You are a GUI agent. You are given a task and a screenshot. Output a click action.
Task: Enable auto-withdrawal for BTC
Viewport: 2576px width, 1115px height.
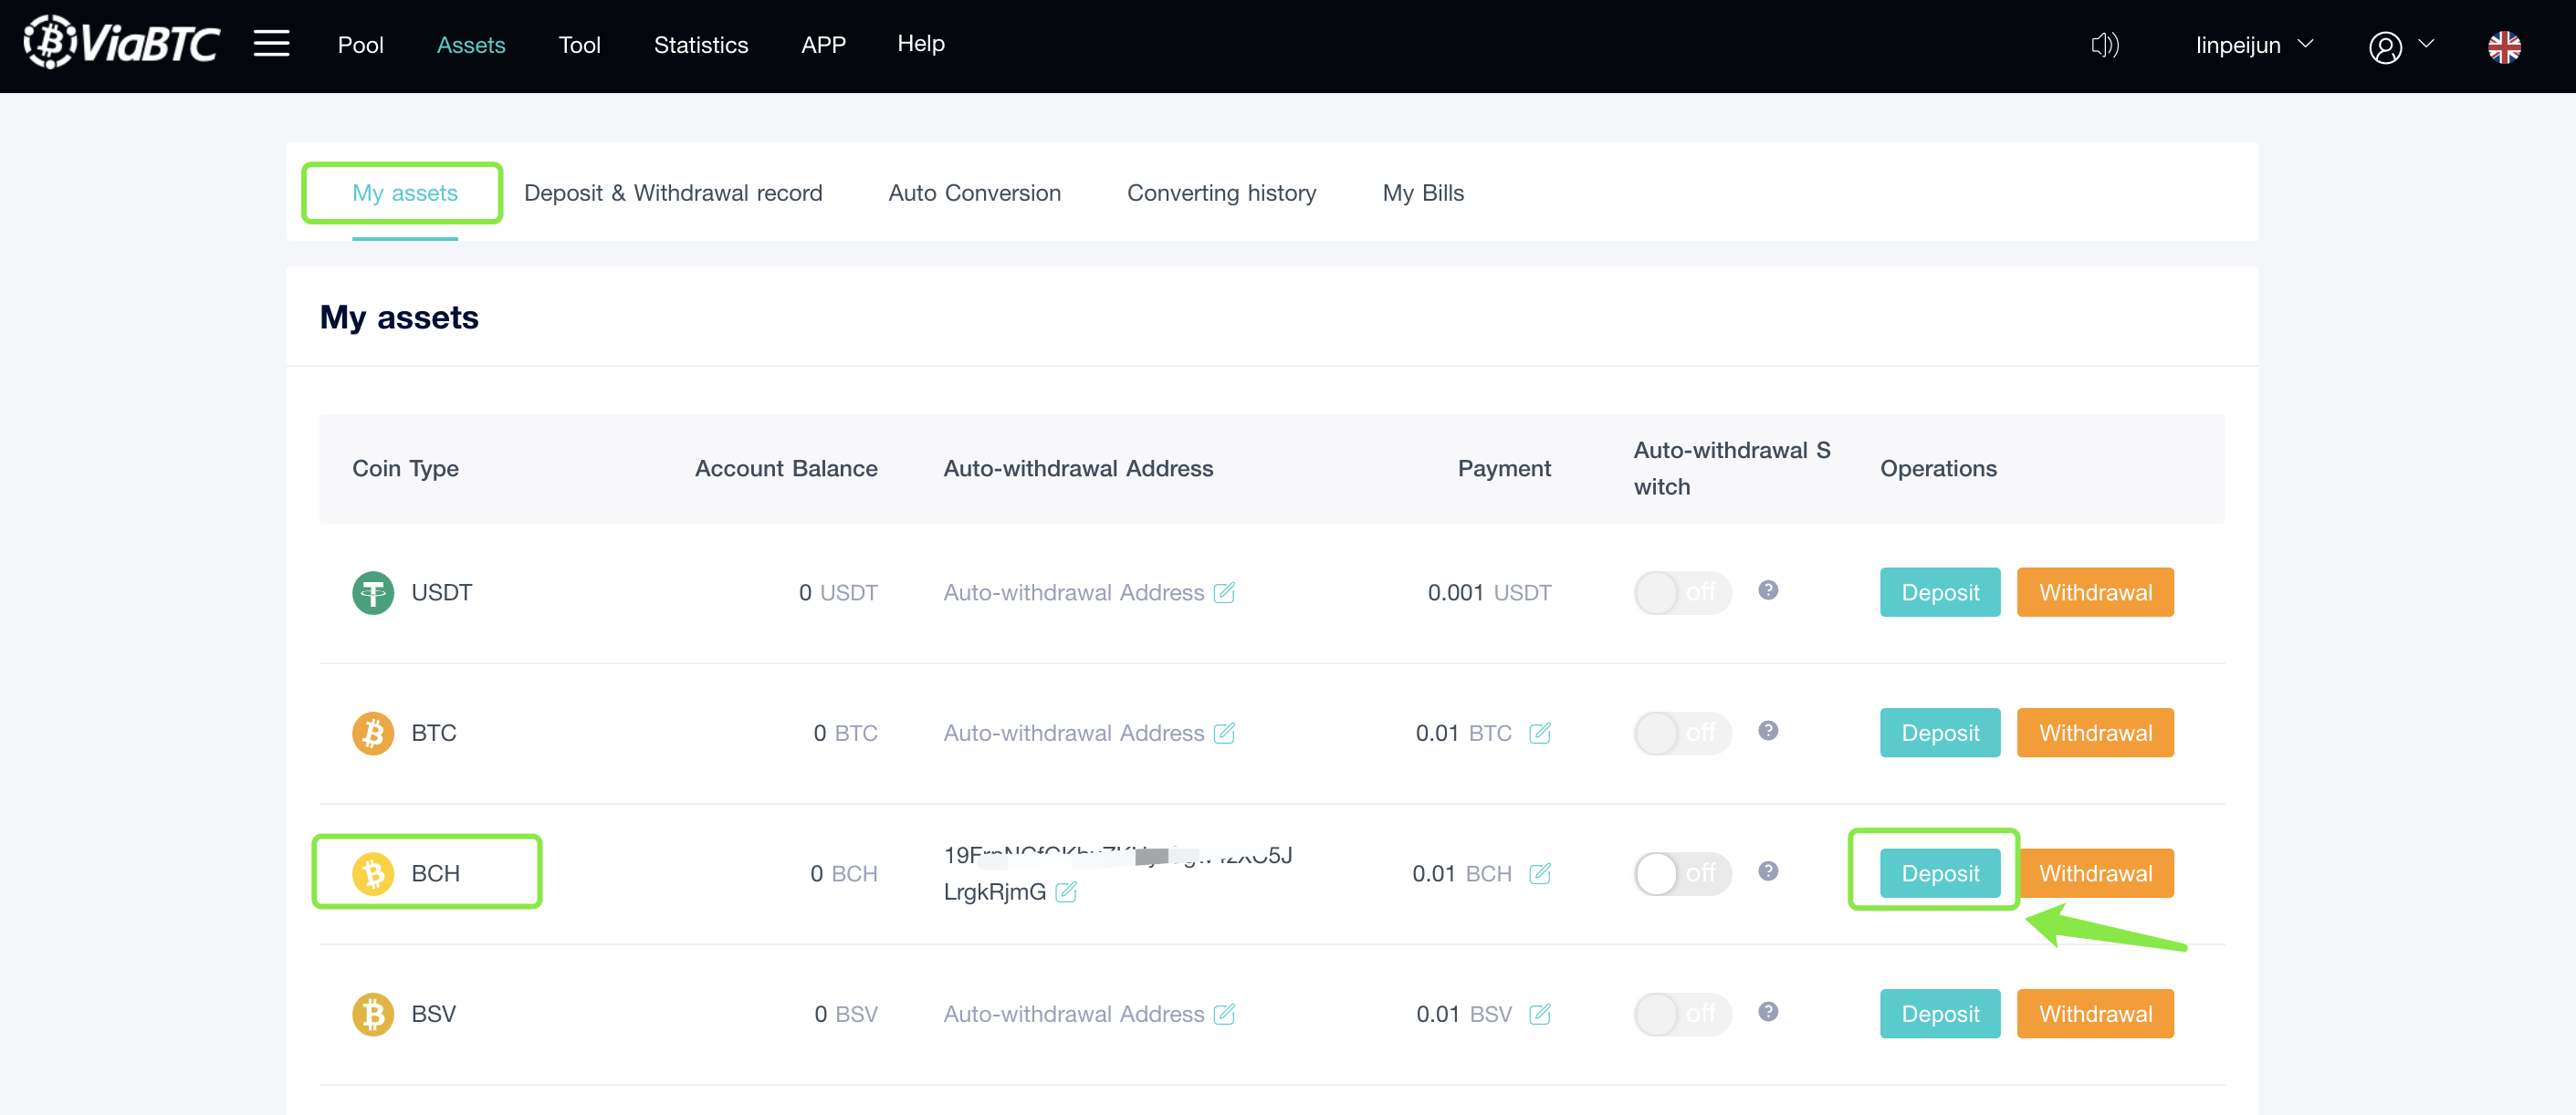(x=1682, y=733)
